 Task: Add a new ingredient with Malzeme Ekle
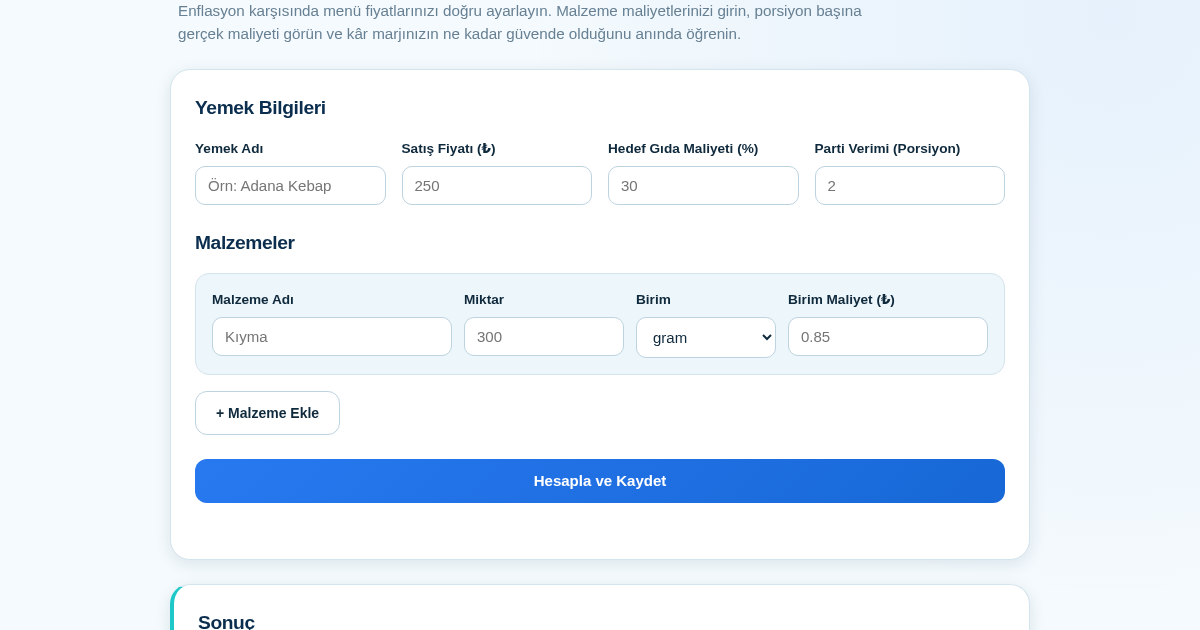267,413
